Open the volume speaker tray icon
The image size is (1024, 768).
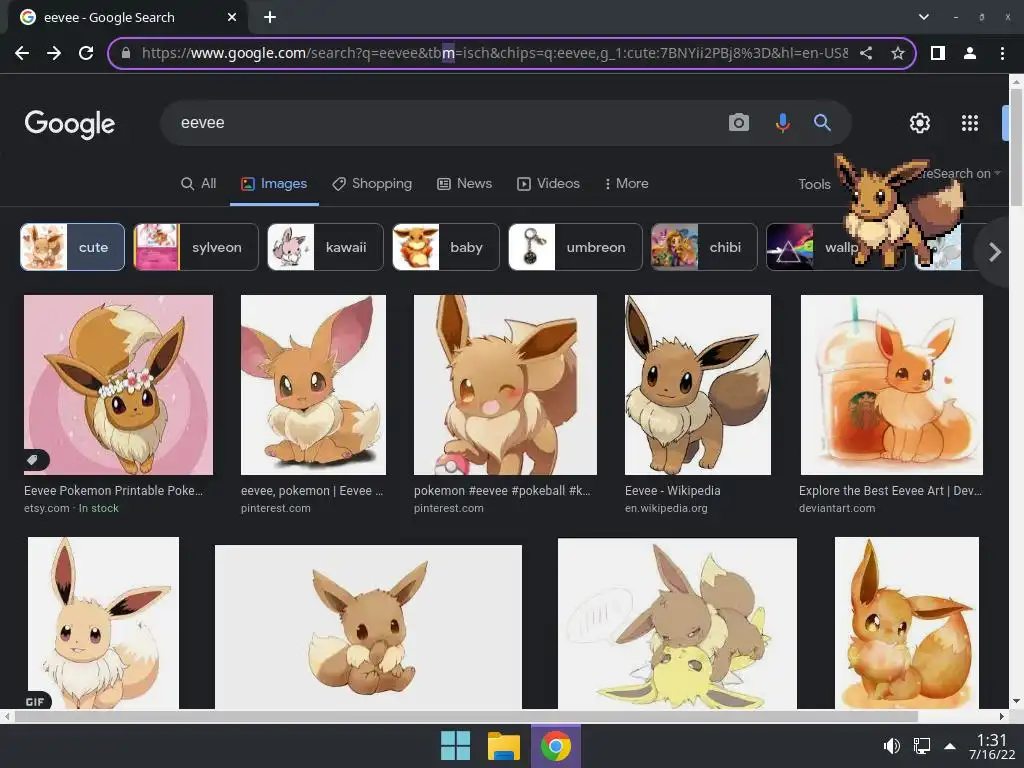(891, 746)
